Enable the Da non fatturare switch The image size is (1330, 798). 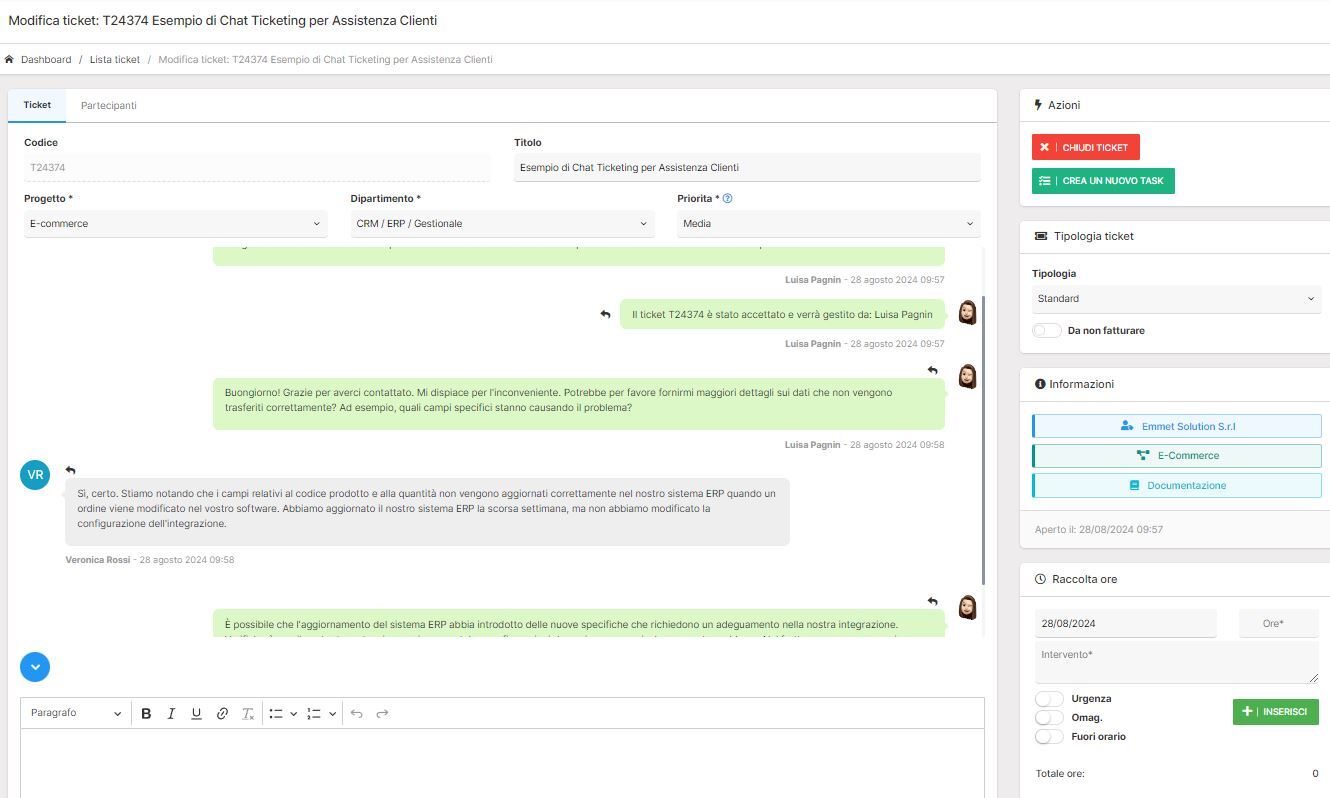click(1046, 330)
